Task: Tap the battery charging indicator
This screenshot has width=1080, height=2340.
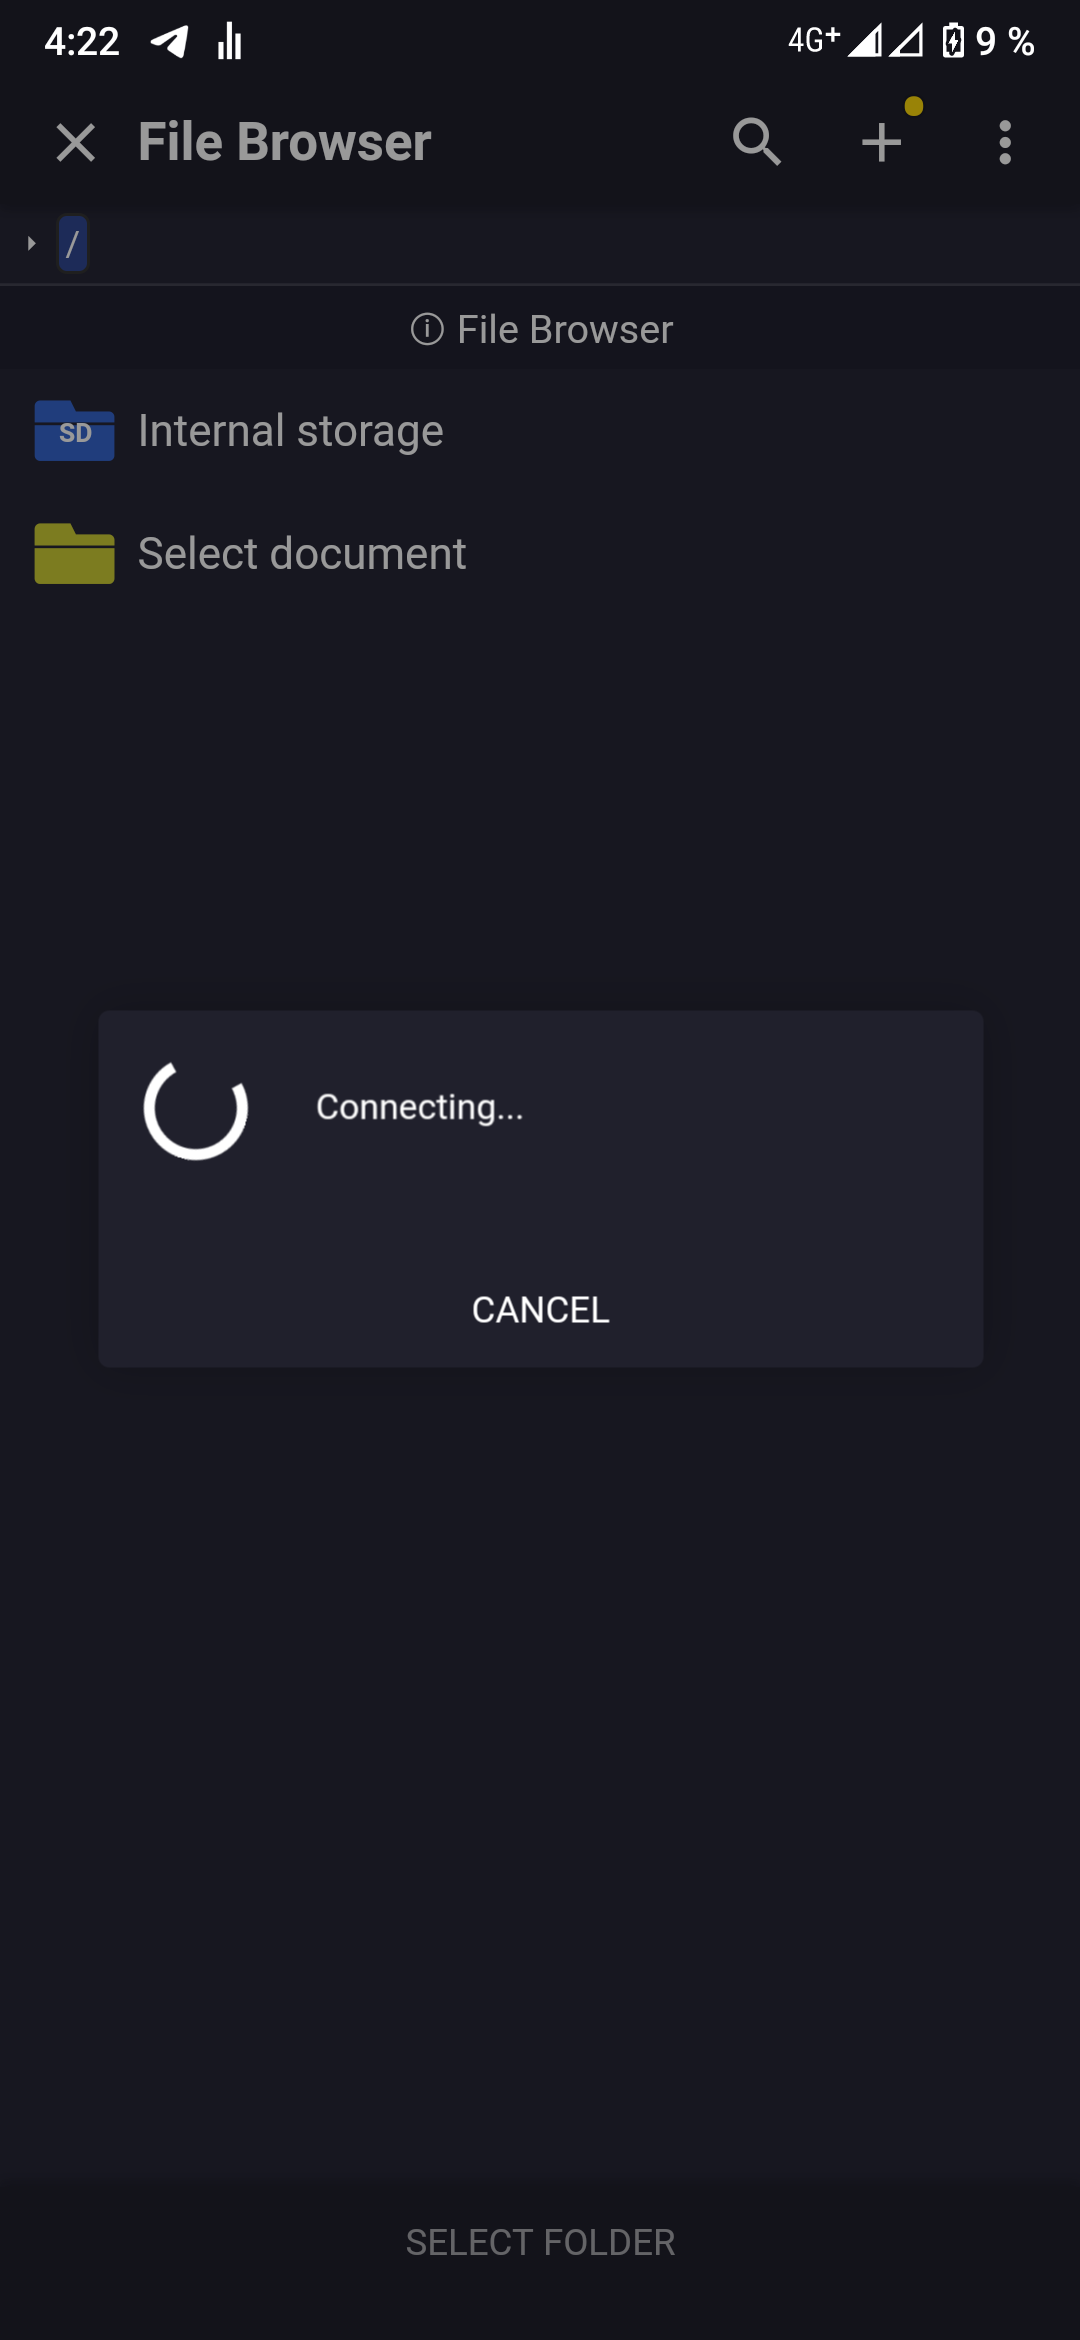Action: coord(953,41)
